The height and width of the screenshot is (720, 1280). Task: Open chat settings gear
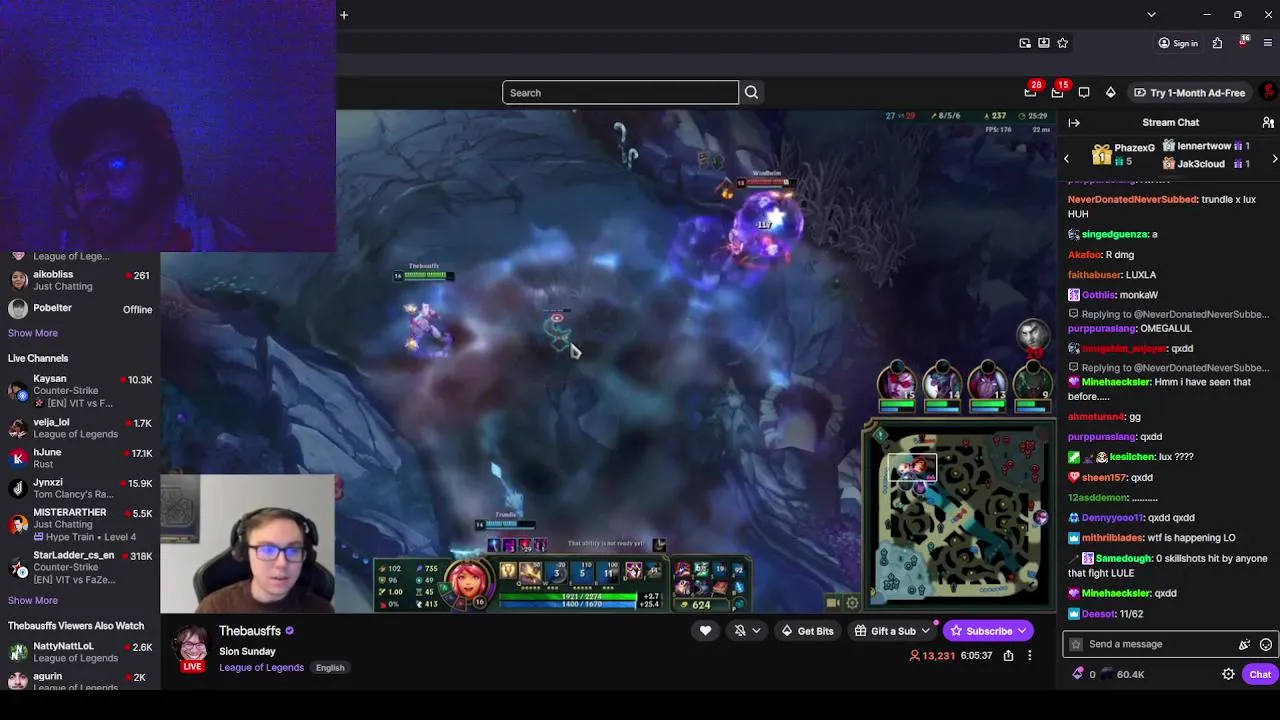pyautogui.click(x=1228, y=675)
